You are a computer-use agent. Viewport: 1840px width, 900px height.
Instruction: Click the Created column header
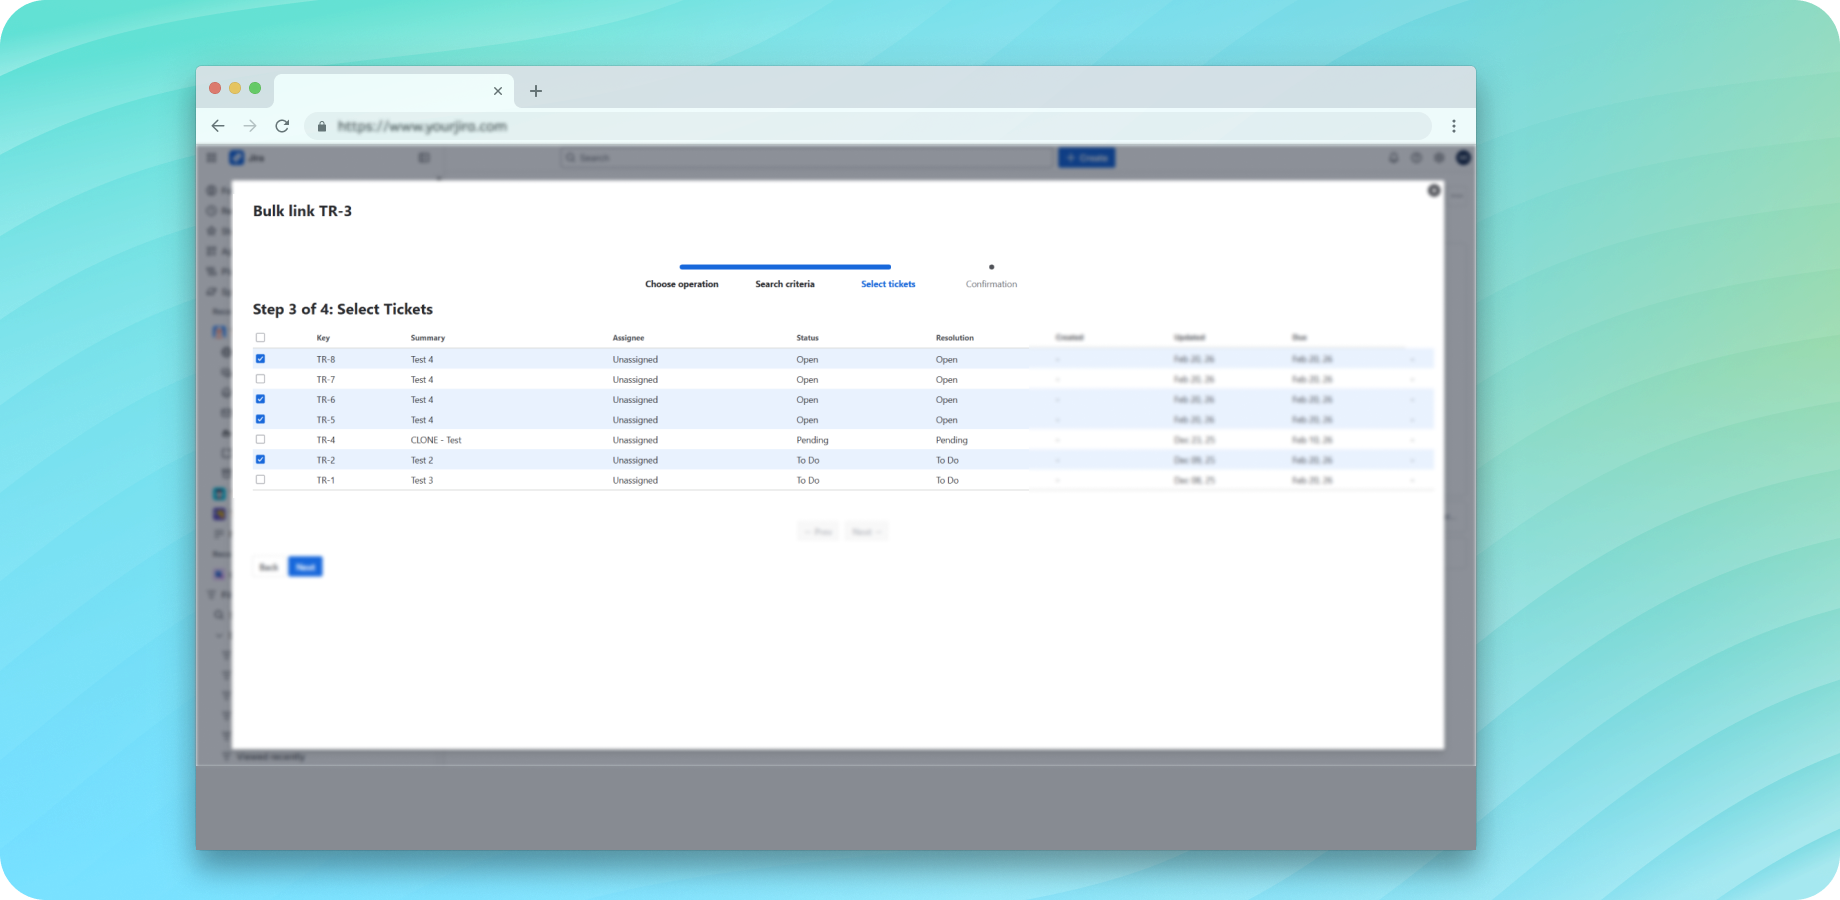click(x=1069, y=338)
